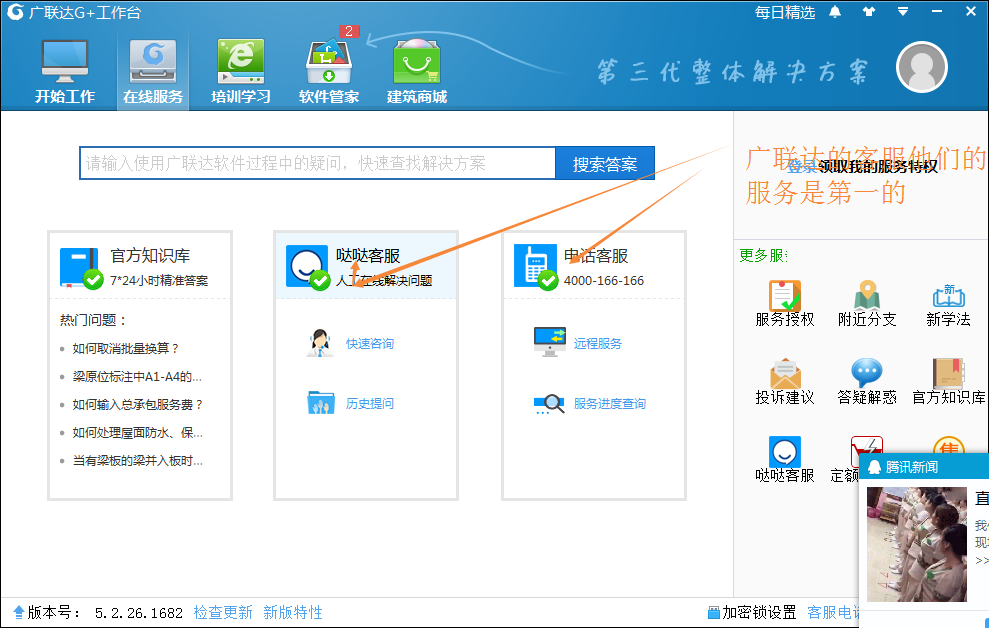The width and height of the screenshot is (989, 628).
Task: Click the 历史提问 folder icon
Action: click(x=320, y=402)
